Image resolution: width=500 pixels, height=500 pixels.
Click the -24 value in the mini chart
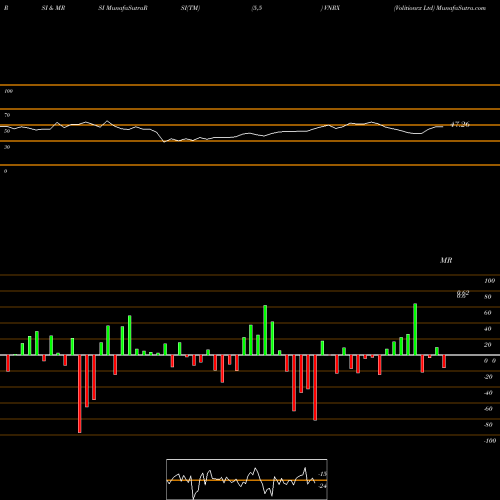click(322, 486)
